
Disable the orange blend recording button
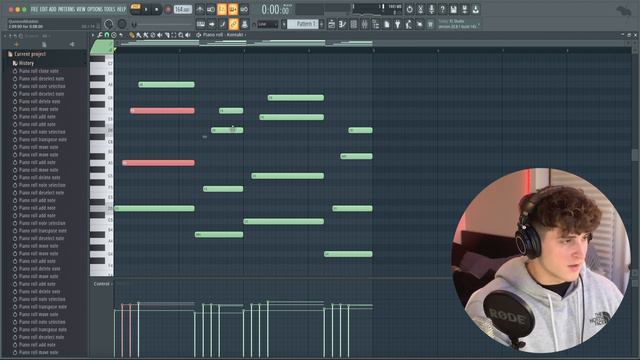tap(233, 9)
